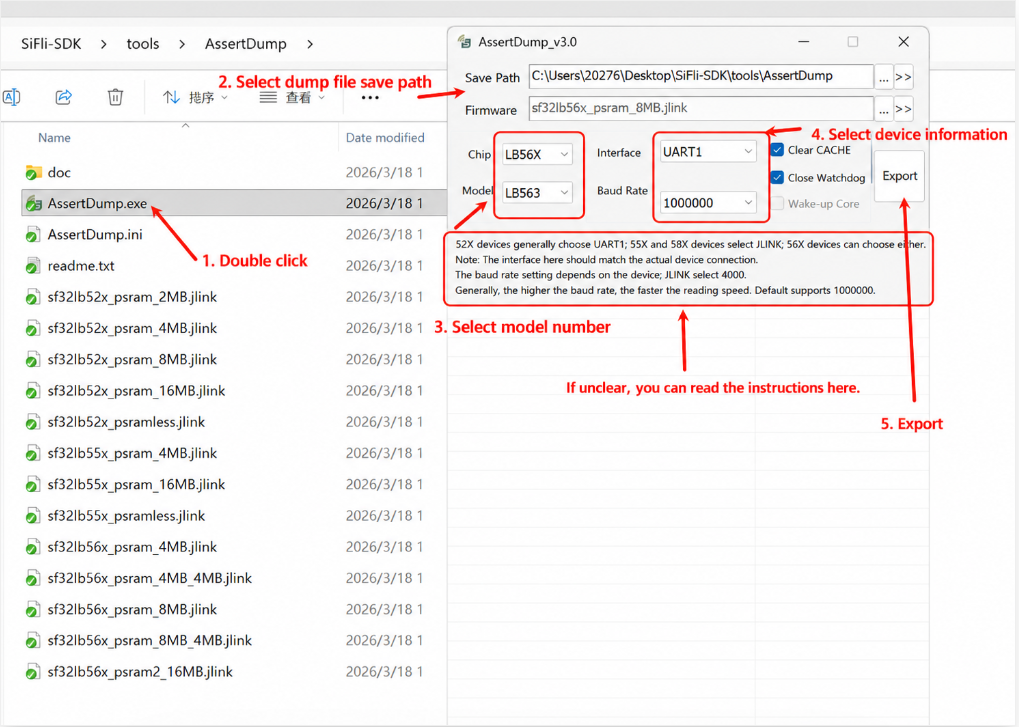Sort files by the Name column header
The image size is (1019, 727).
pyautogui.click(x=54, y=138)
